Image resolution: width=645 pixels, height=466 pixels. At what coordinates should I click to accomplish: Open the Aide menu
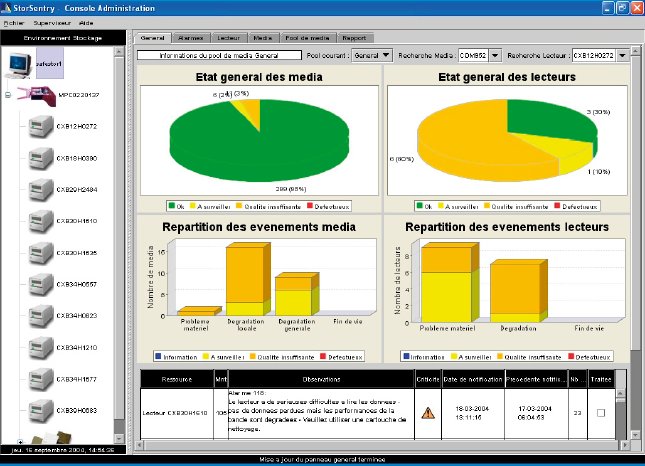click(x=86, y=23)
